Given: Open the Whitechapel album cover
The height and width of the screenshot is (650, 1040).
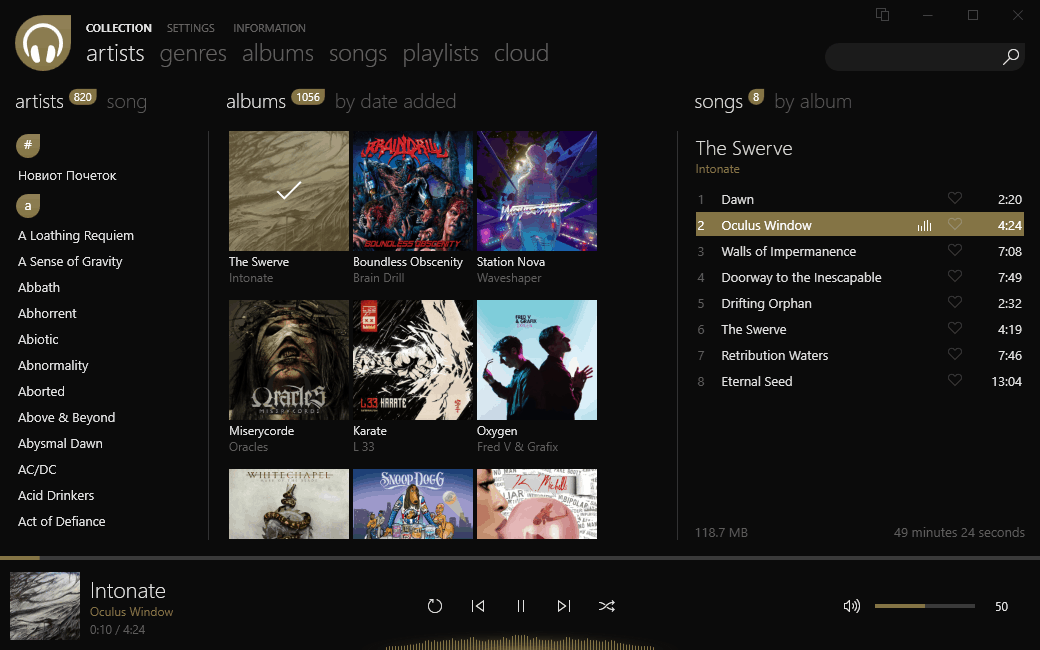Looking at the screenshot, I should tap(289, 504).
